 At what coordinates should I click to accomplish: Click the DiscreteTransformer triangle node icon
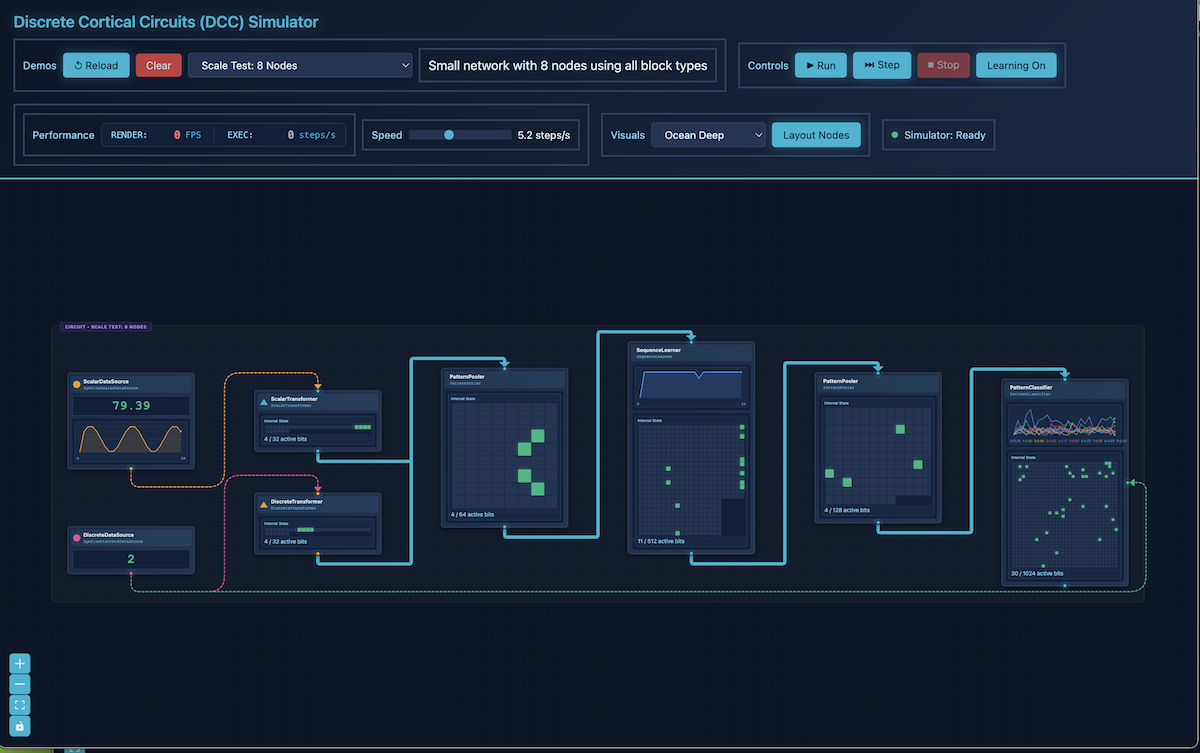(264, 505)
